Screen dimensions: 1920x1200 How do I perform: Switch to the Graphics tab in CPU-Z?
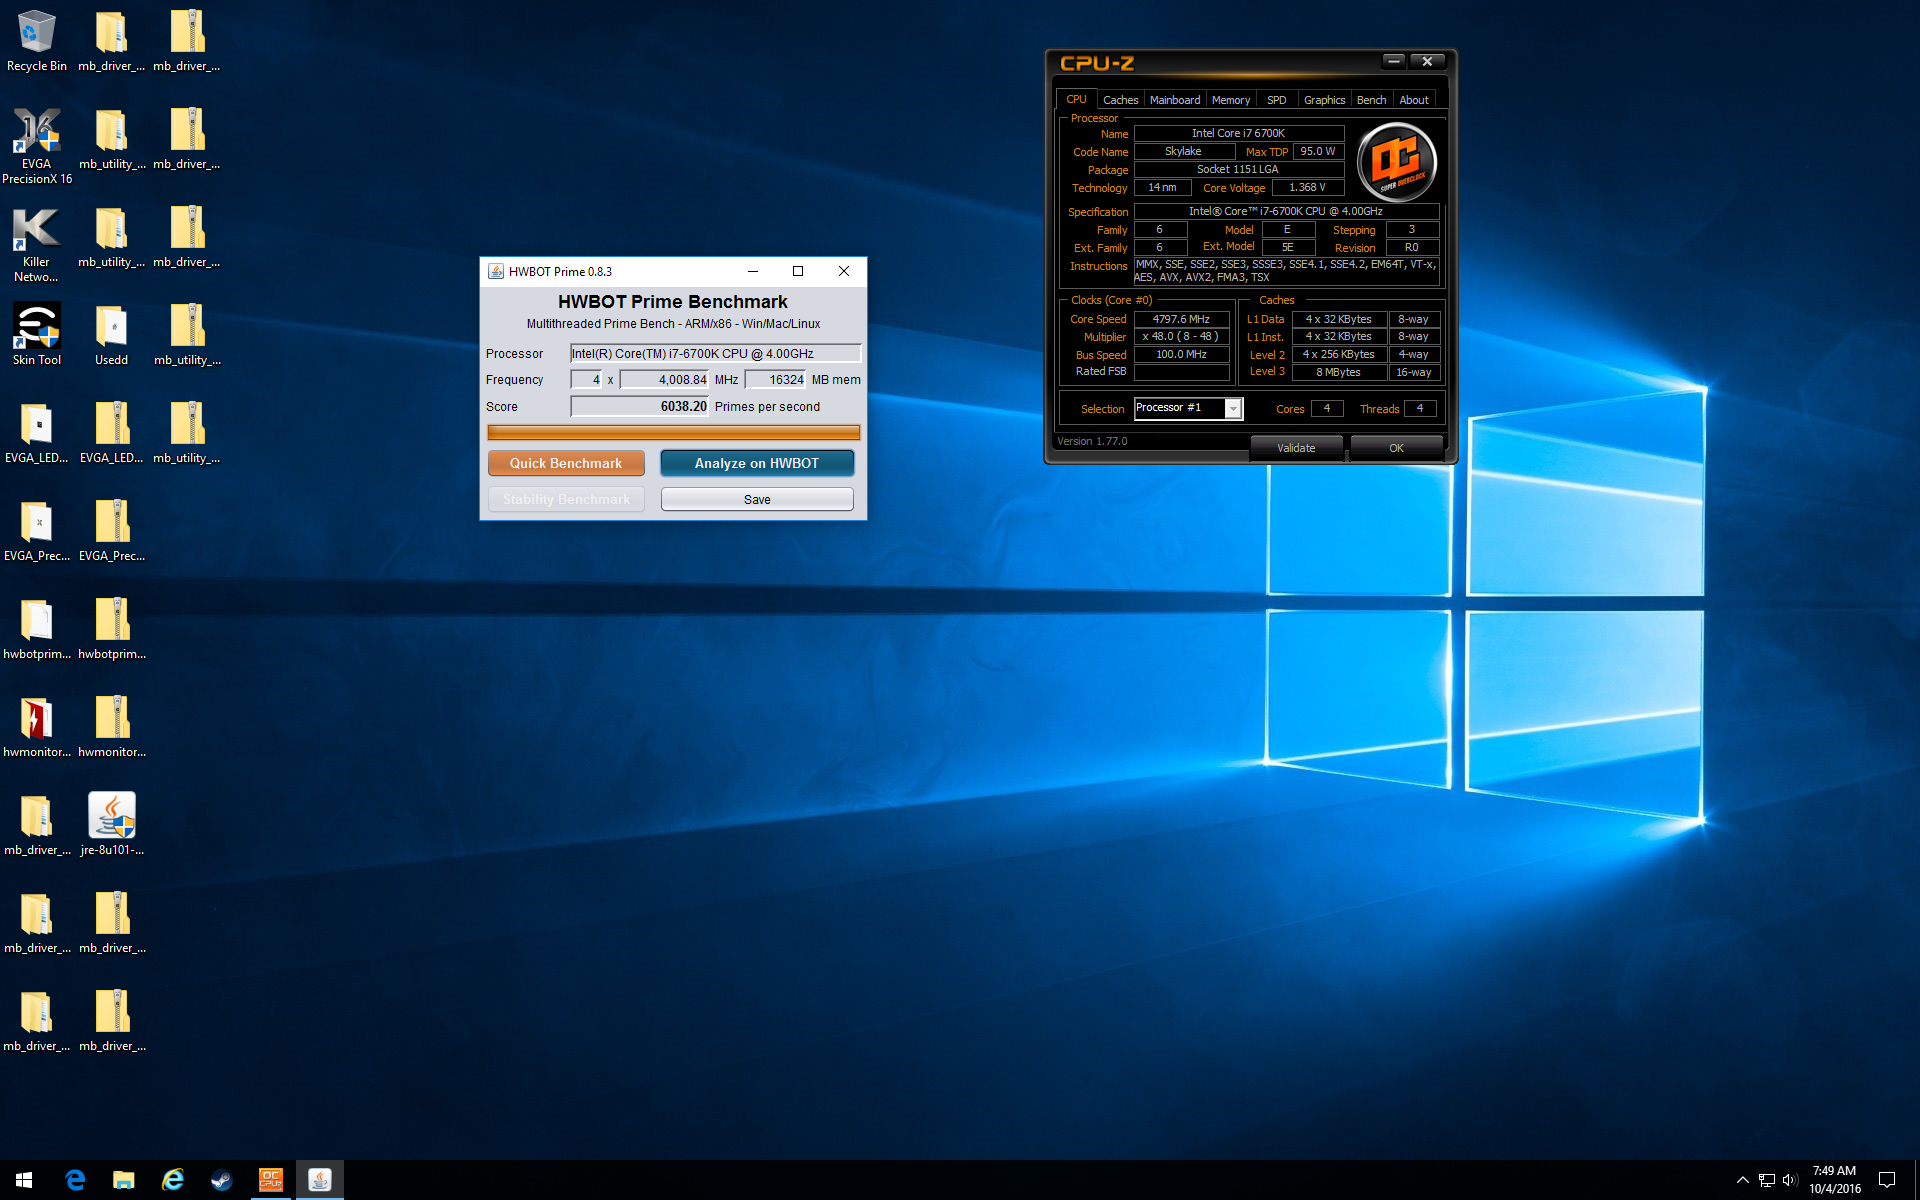point(1324,100)
